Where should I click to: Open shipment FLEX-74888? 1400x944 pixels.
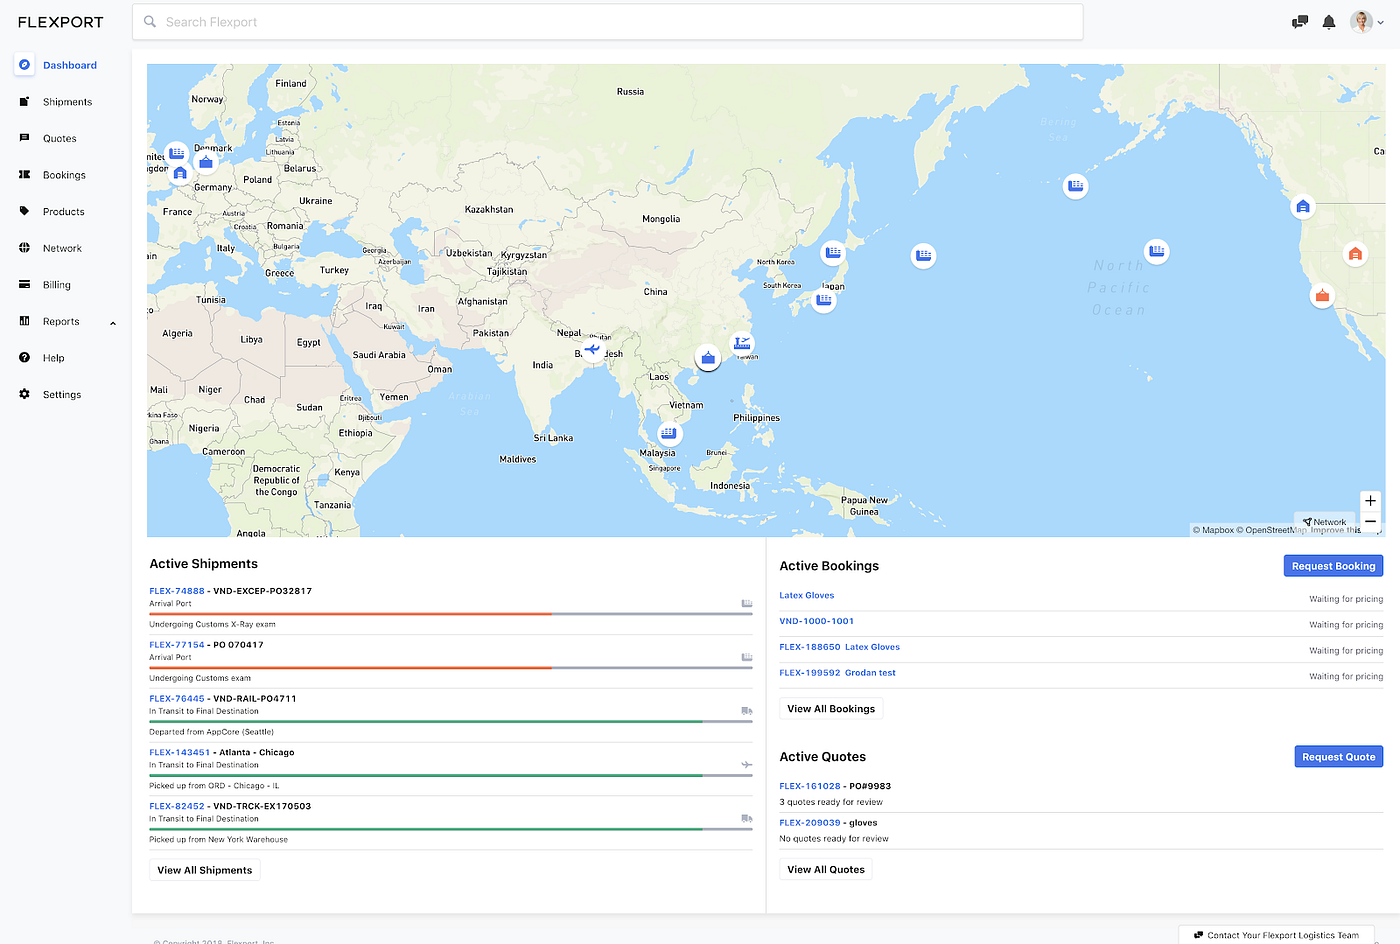pos(176,590)
